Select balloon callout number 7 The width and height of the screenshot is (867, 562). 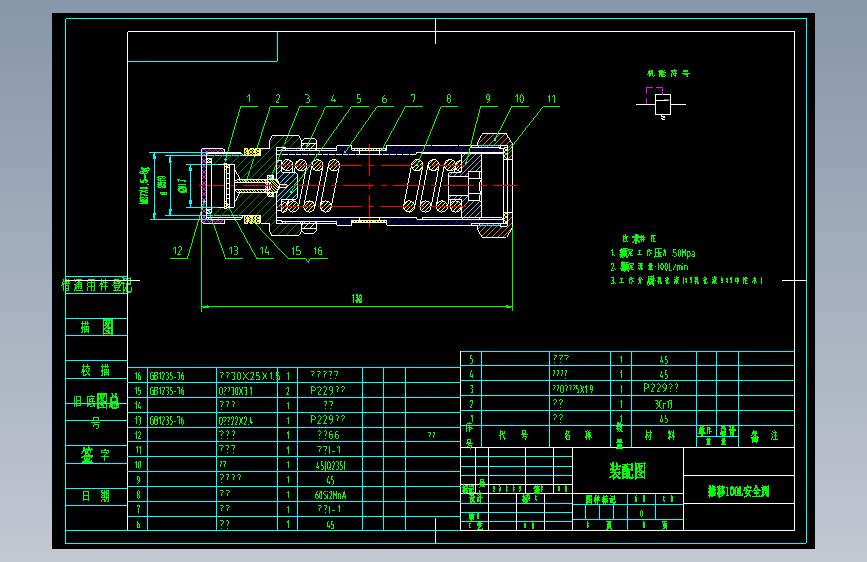pos(413,98)
